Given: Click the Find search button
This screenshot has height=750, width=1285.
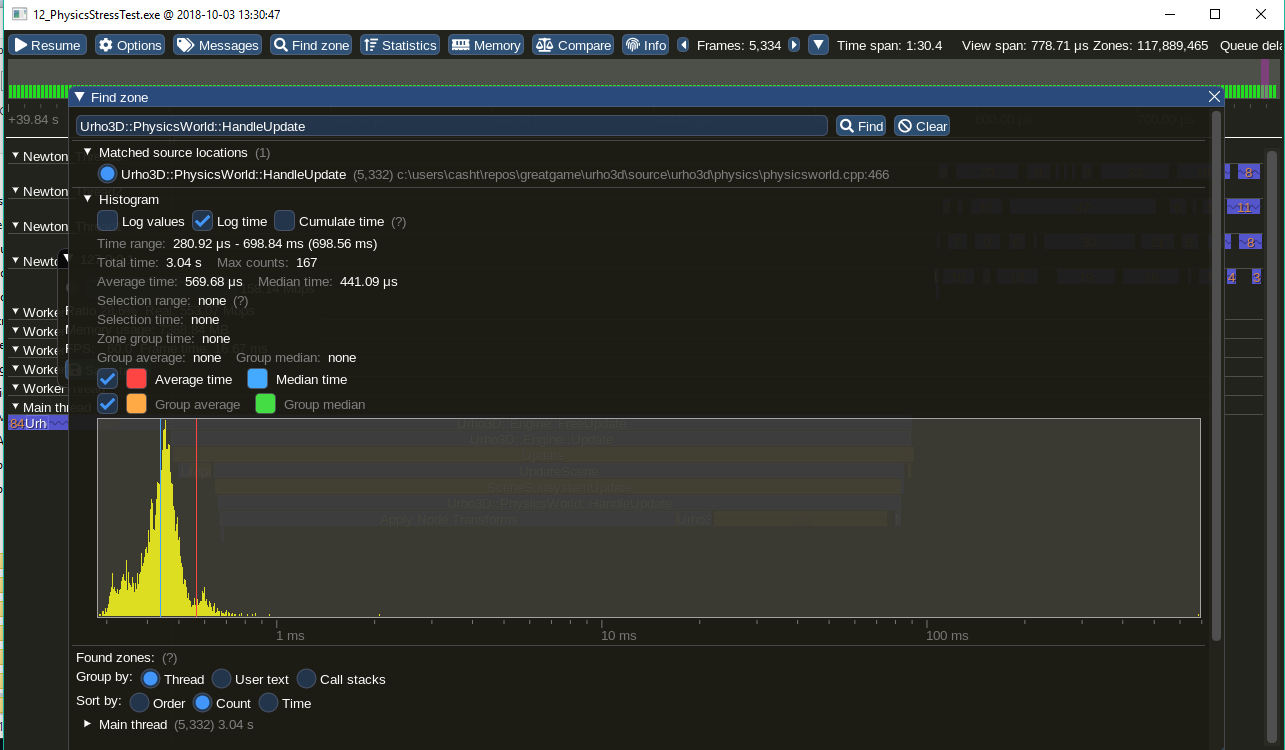Looking at the screenshot, I should point(862,126).
